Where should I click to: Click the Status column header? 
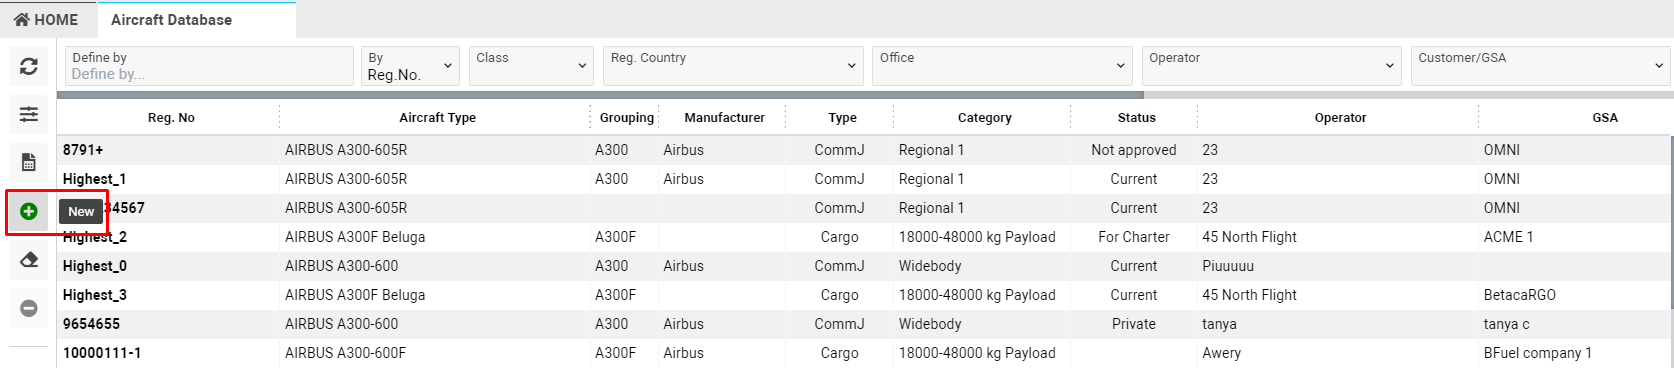(1136, 118)
